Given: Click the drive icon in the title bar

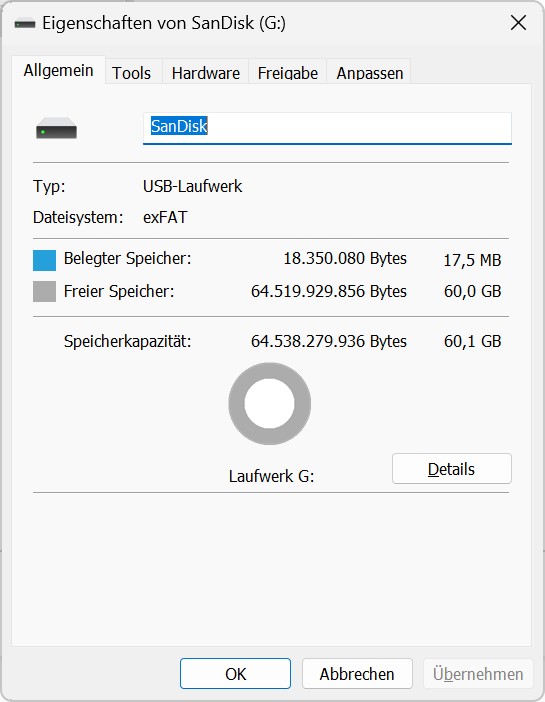Looking at the screenshot, I should click(25, 23).
